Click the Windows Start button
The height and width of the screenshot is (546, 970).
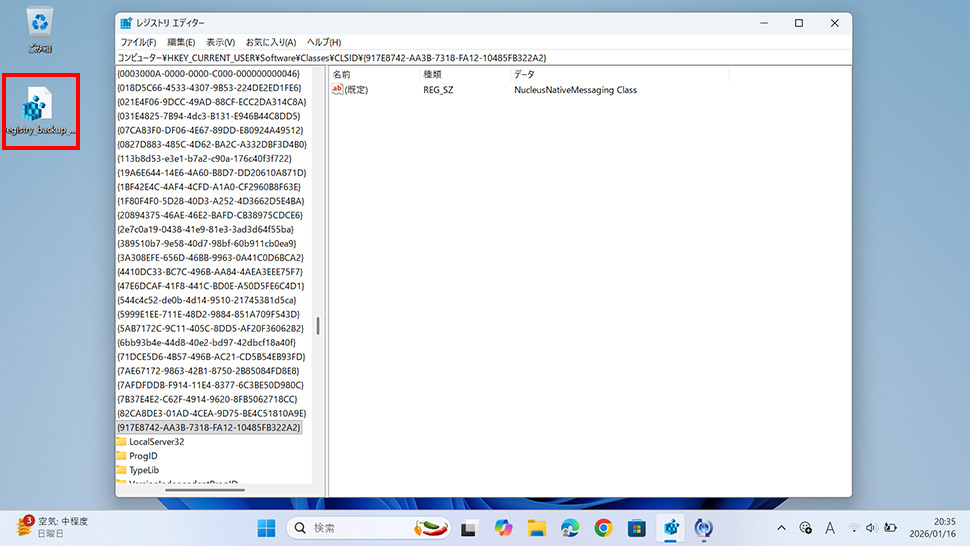coord(267,527)
